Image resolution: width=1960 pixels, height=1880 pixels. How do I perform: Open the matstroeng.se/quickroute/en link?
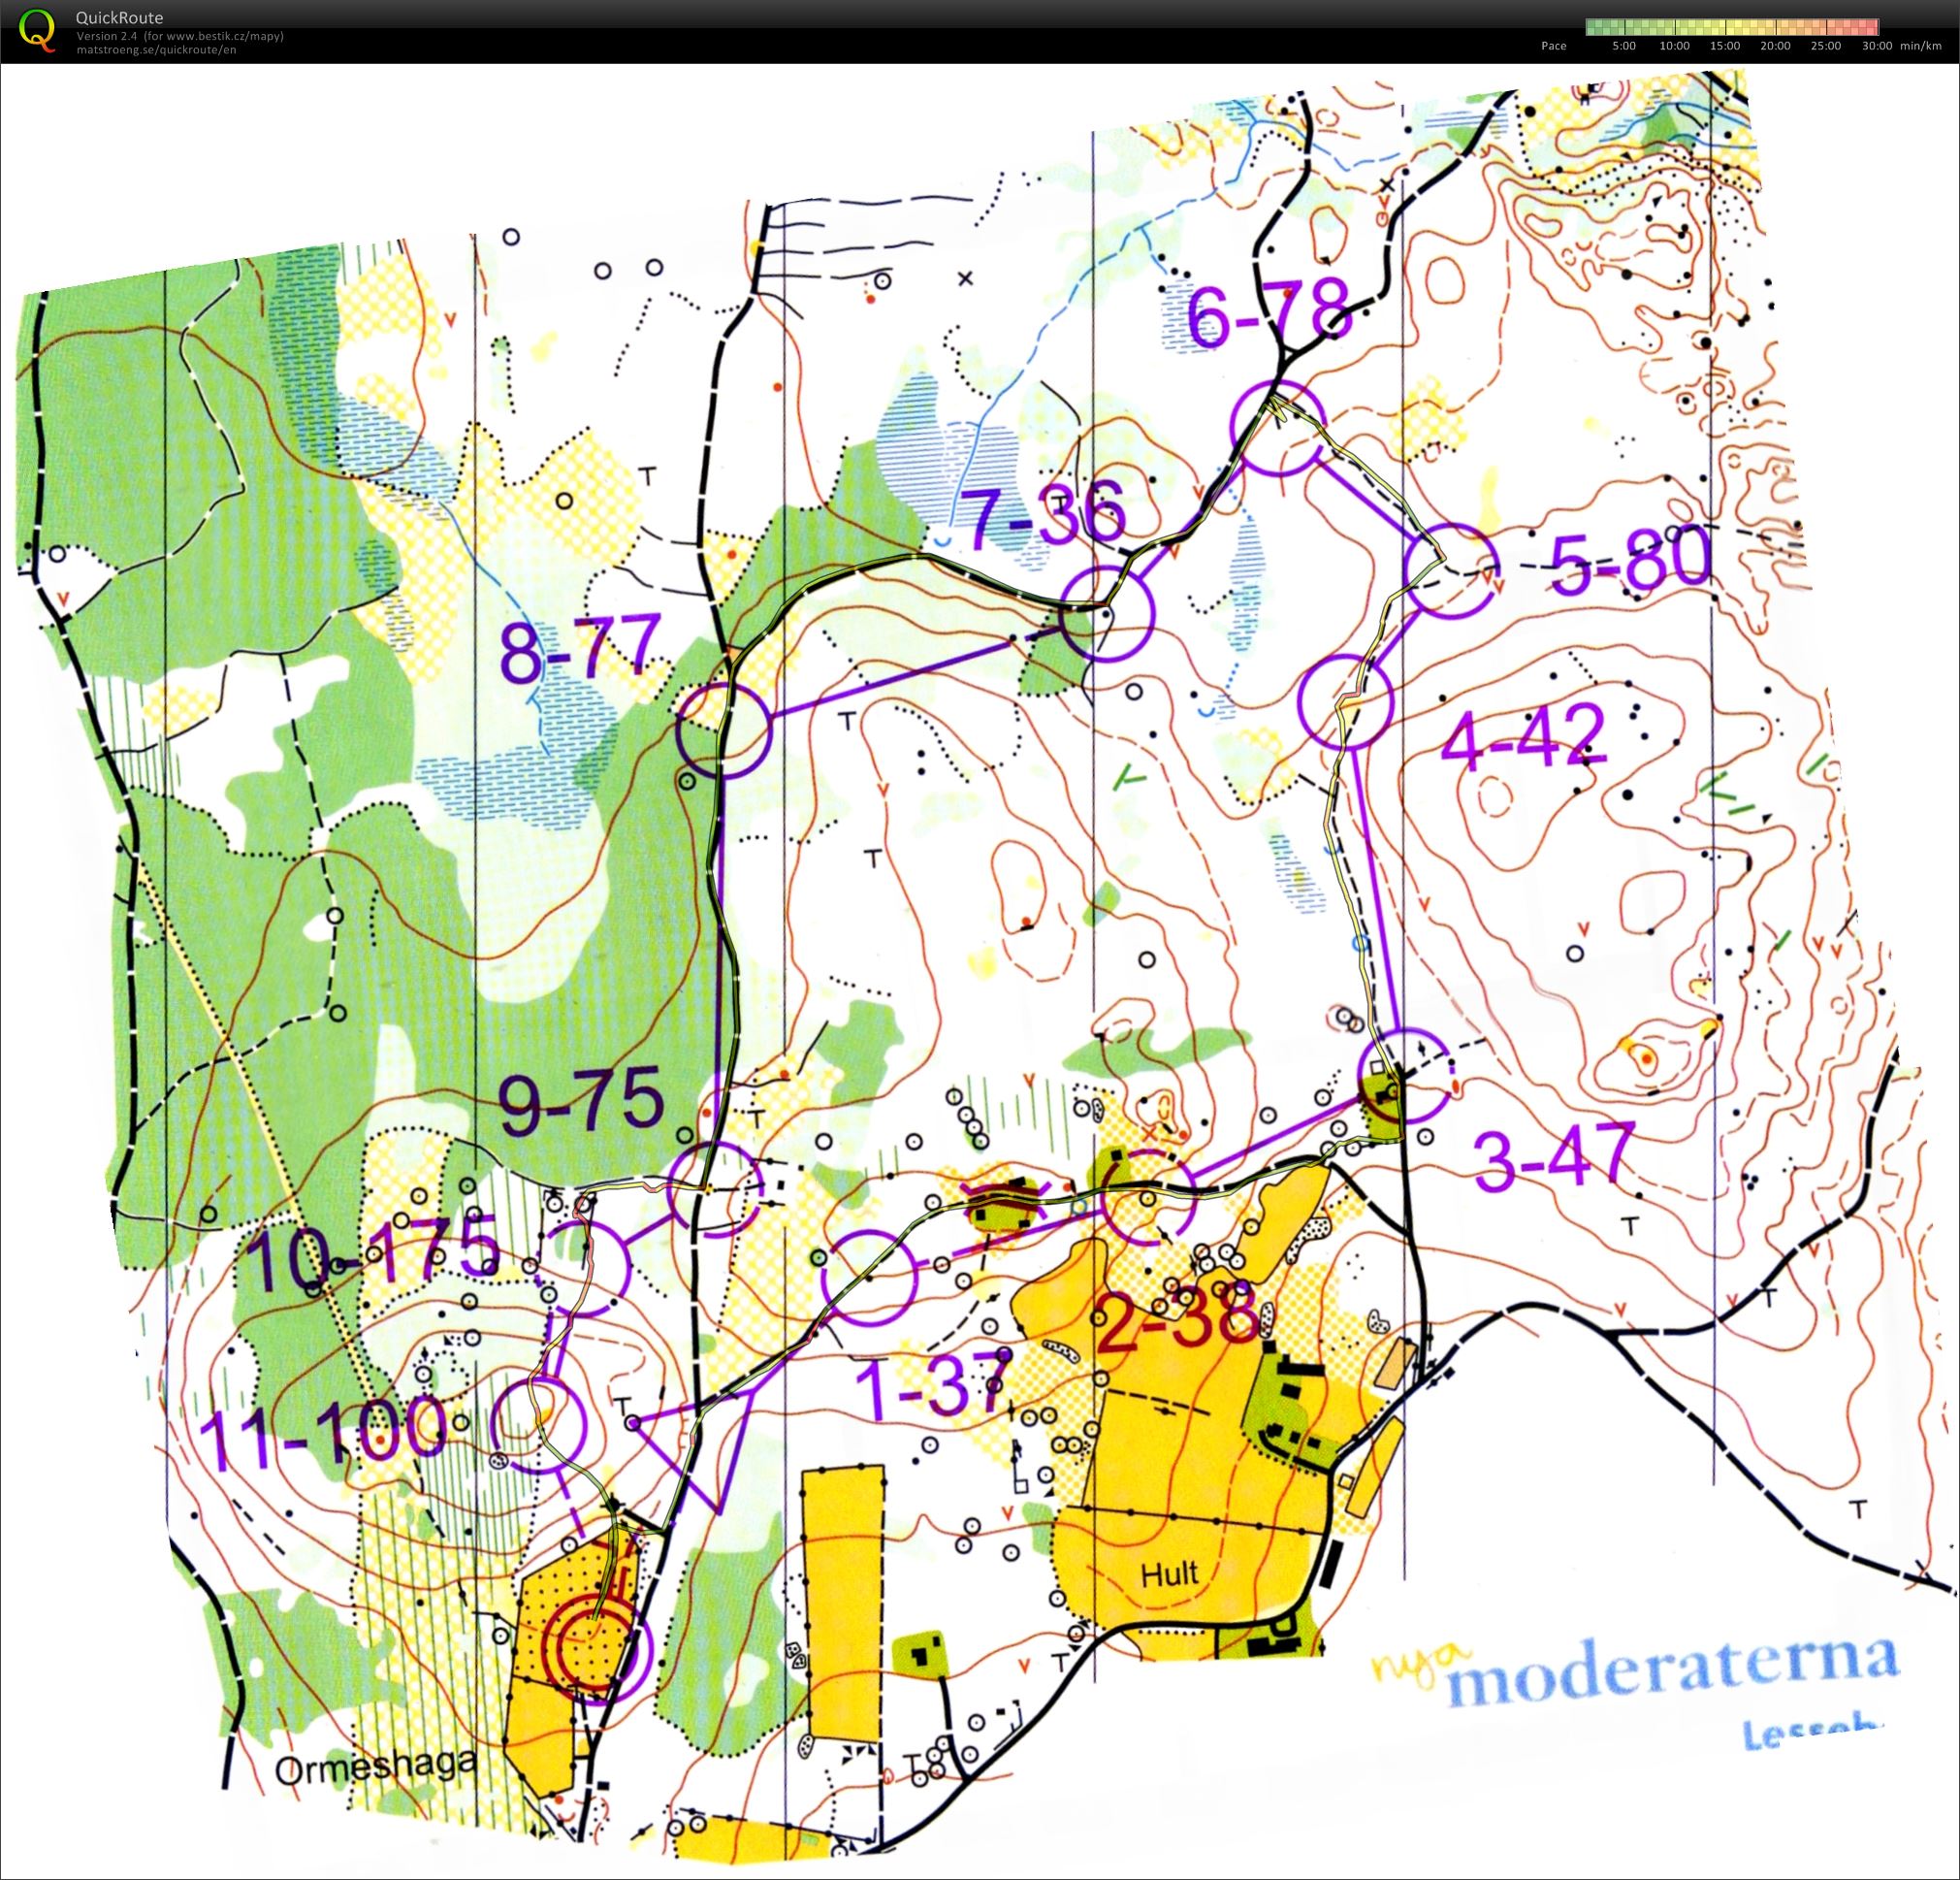156,50
